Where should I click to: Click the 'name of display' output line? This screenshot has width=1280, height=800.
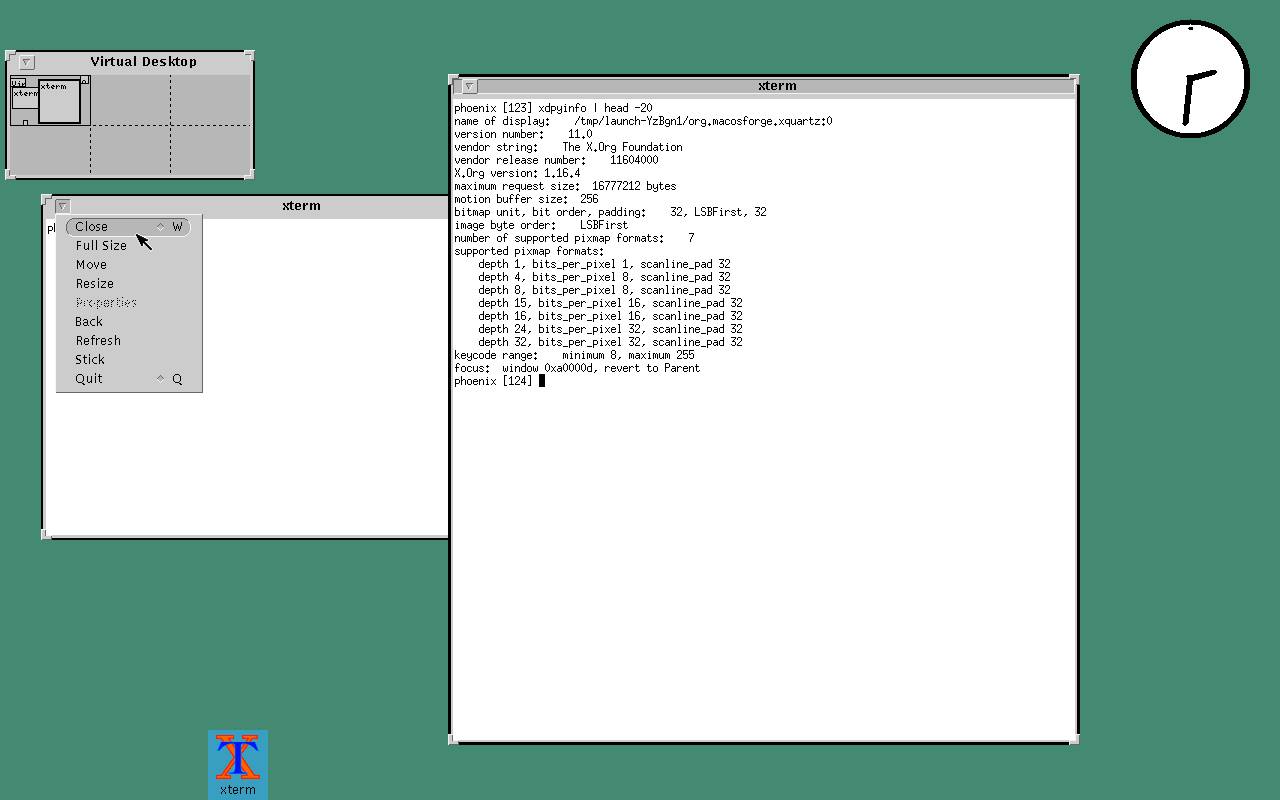pos(643,121)
